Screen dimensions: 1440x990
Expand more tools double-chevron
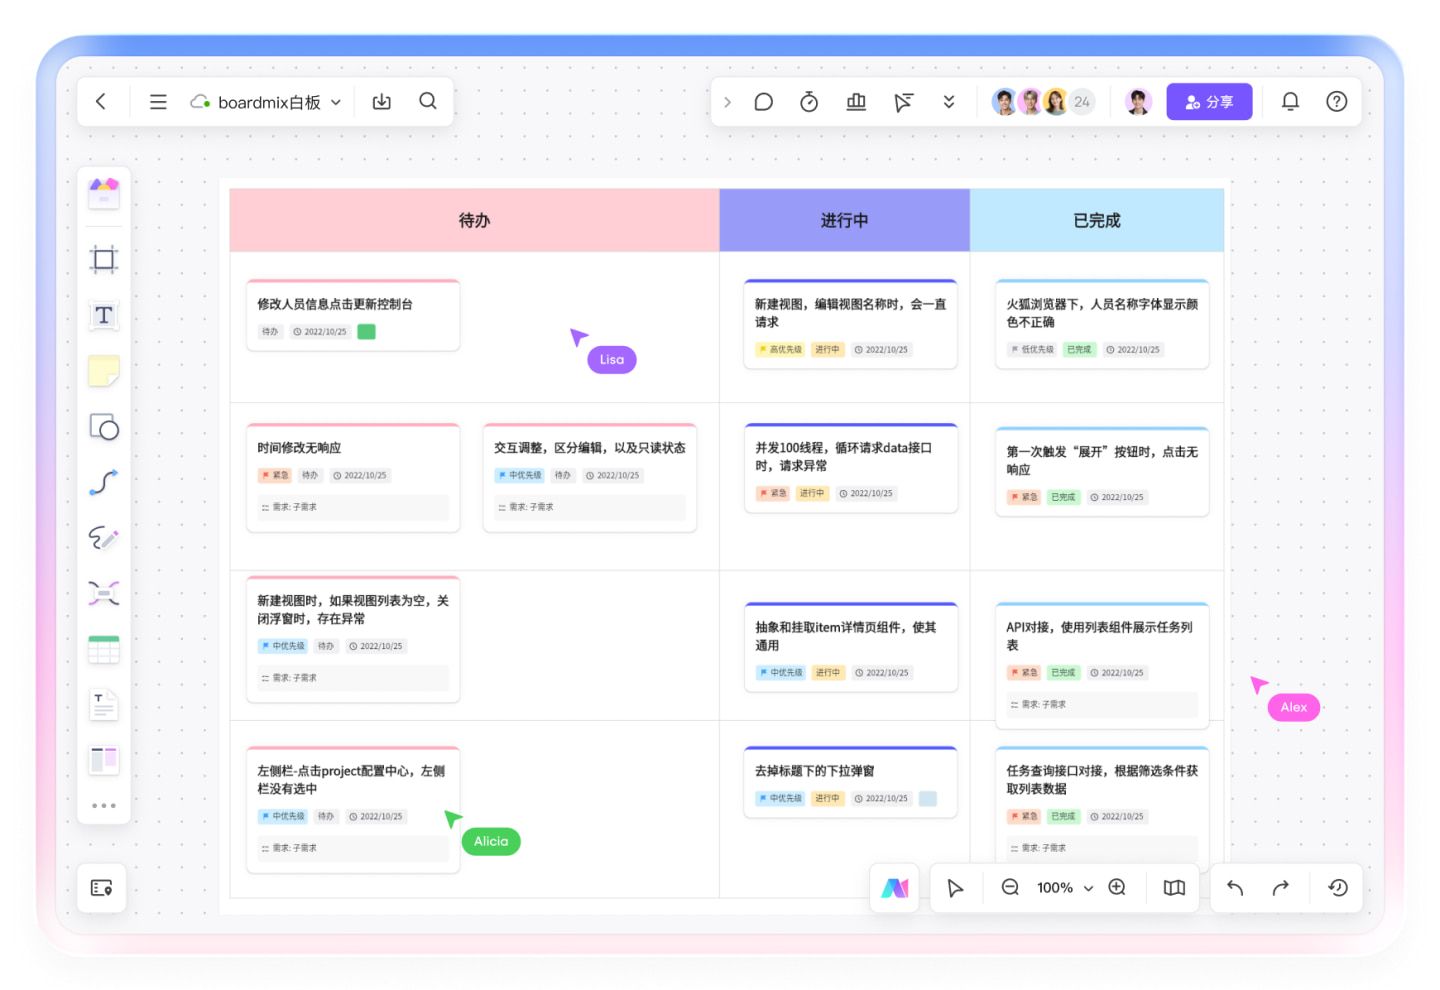pos(949,102)
